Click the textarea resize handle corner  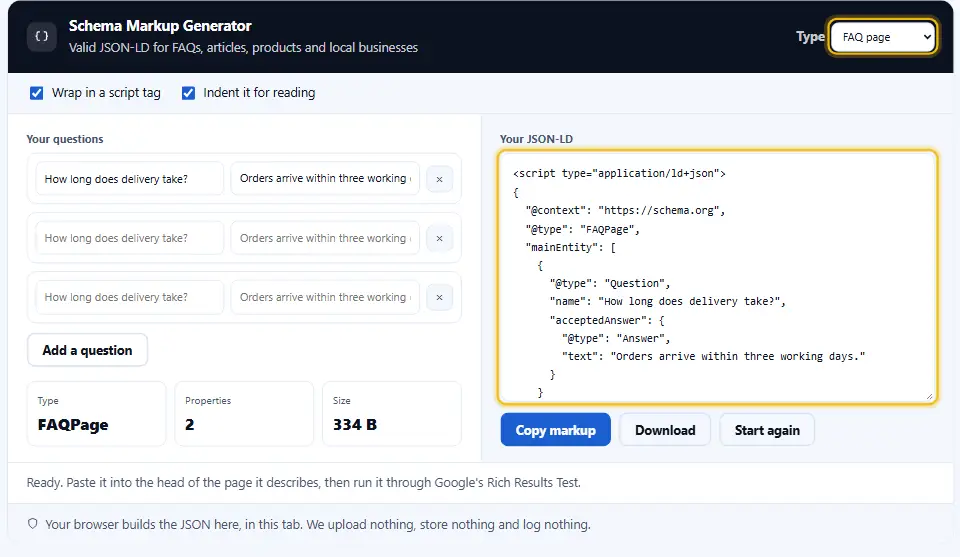tap(929, 396)
